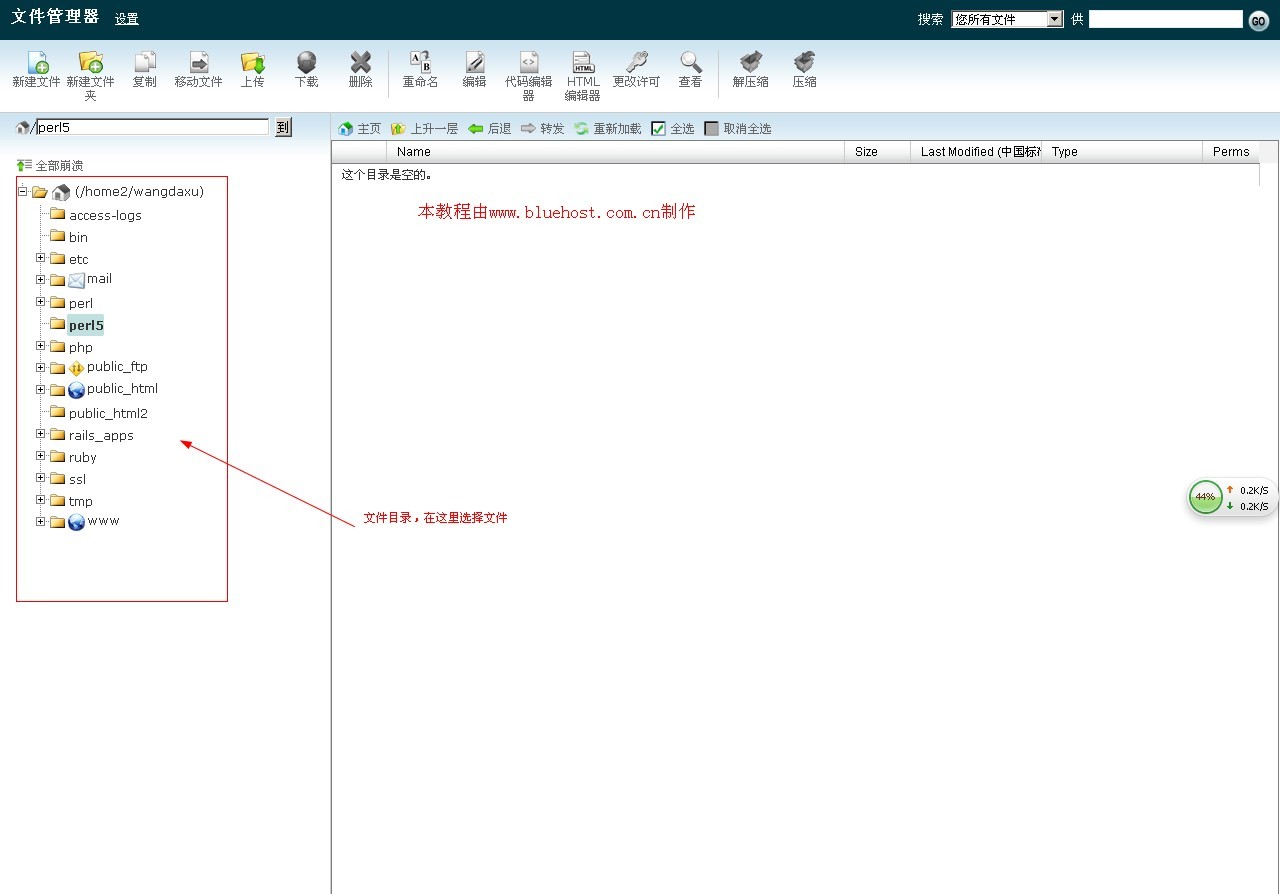Viewport: 1280px width, 894px height.
Task: Click the Unselect All (取消全选) checkbox
Action: 711,129
